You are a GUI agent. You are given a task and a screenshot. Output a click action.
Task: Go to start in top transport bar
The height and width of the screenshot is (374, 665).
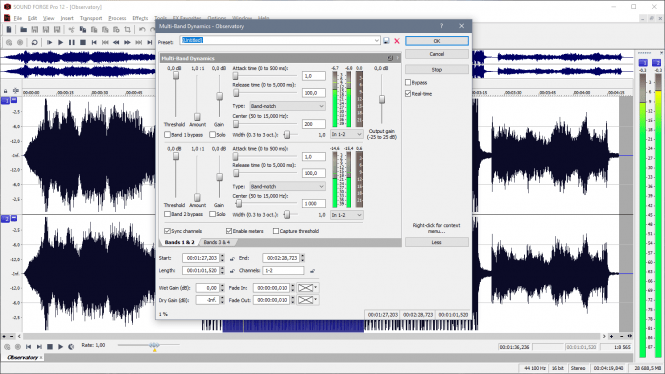coord(94,42)
